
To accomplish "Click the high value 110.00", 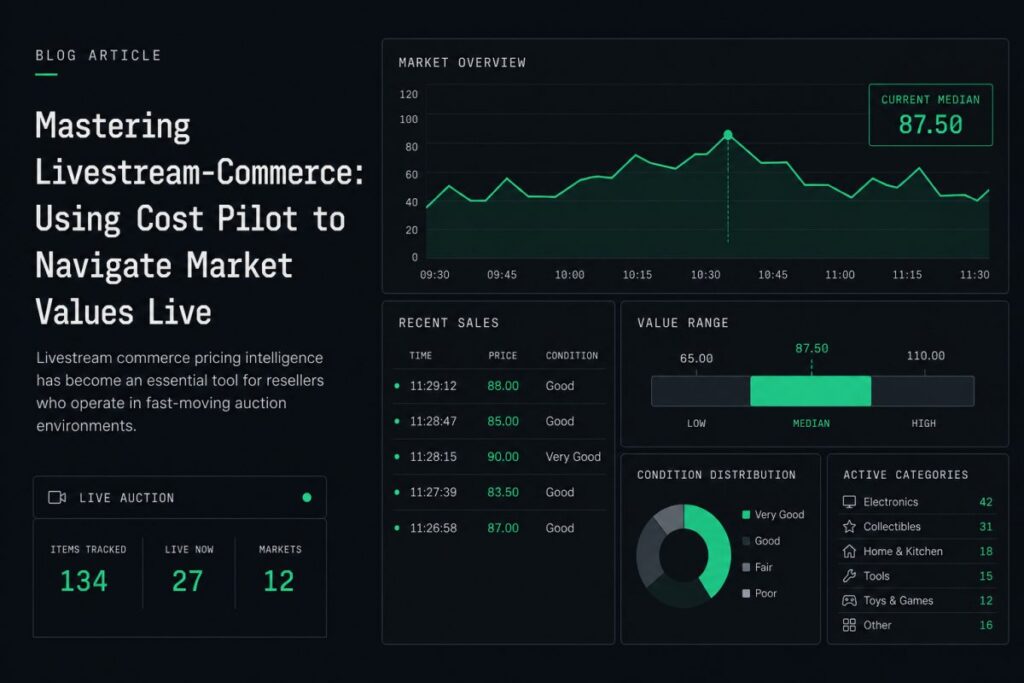I will (925, 355).
